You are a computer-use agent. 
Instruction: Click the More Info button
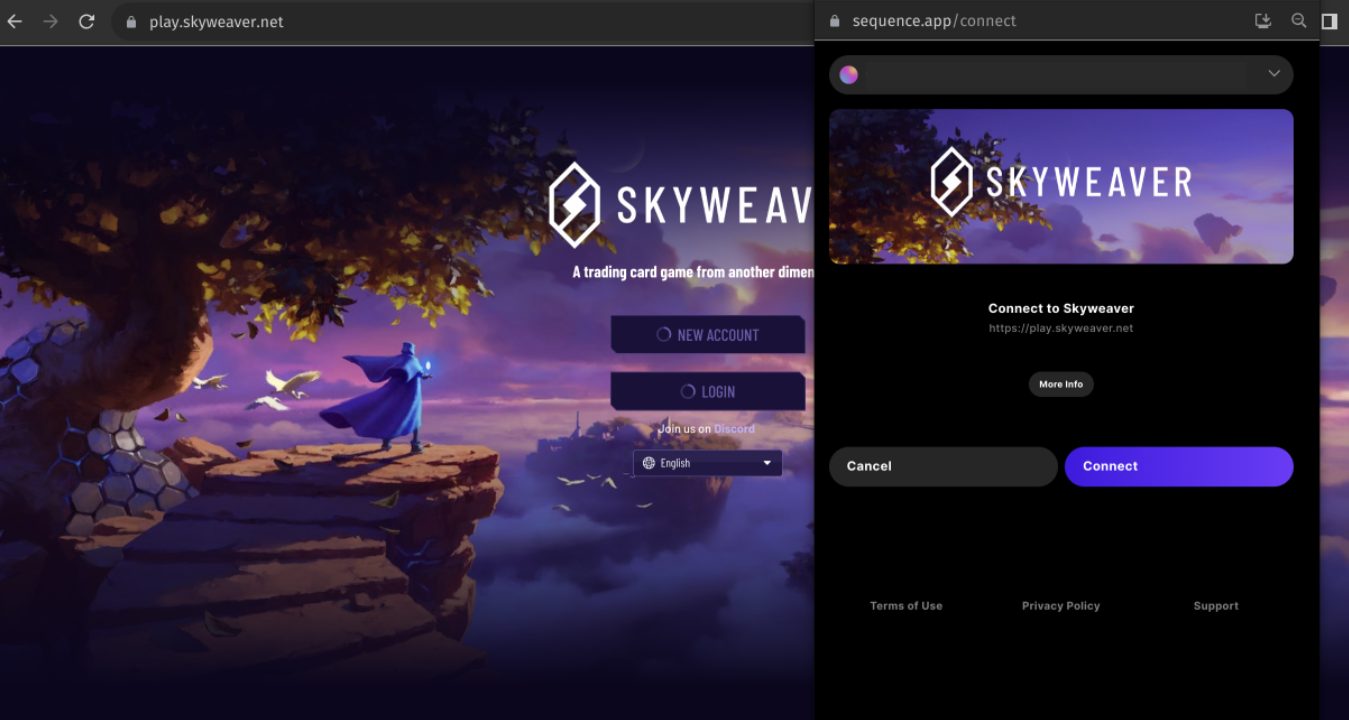(x=1060, y=384)
